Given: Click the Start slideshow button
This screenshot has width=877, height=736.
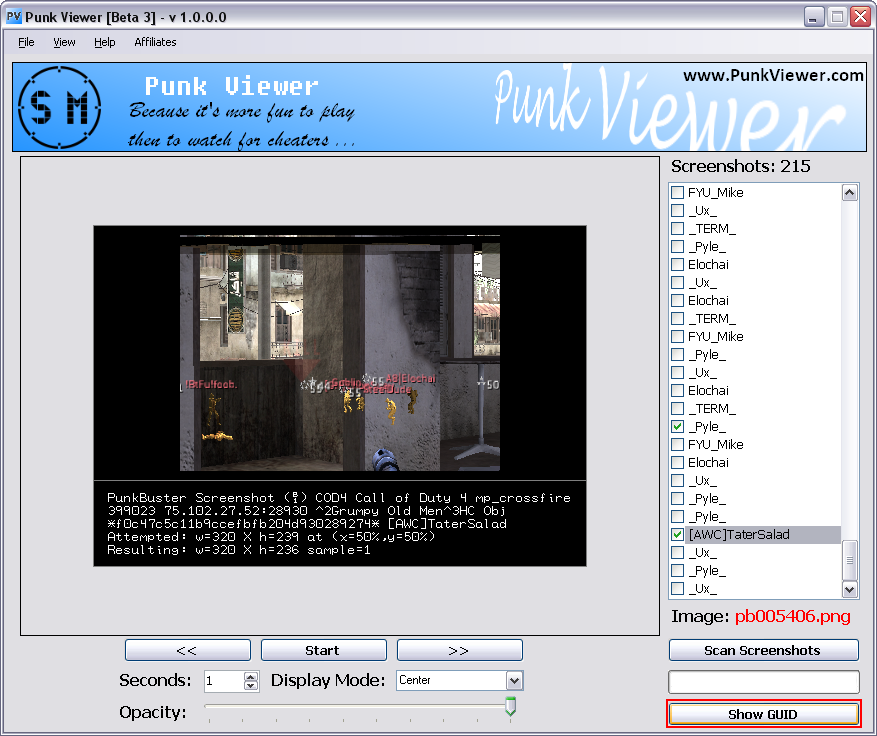Looking at the screenshot, I should point(324,650).
